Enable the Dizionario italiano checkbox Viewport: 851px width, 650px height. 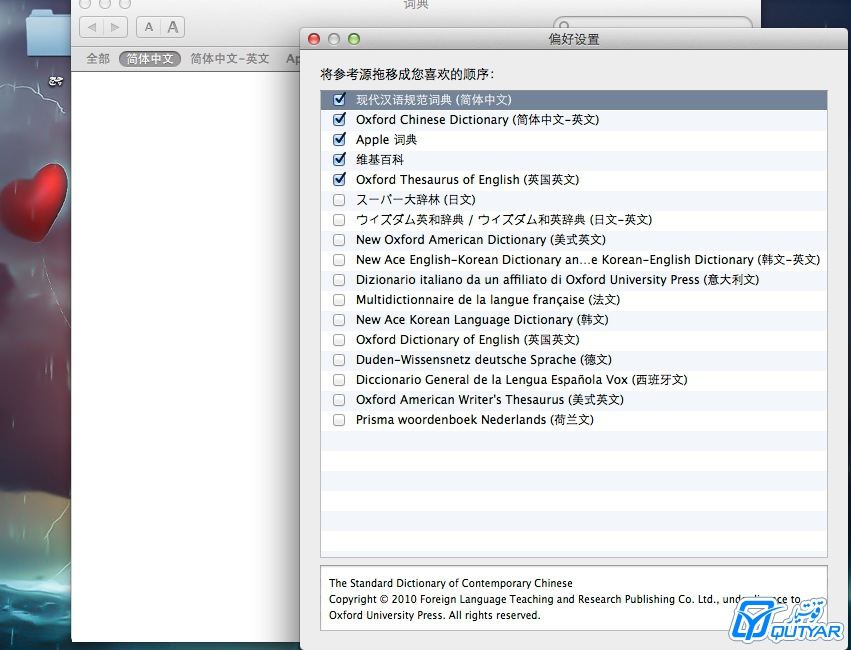click(x=339, y=280)
